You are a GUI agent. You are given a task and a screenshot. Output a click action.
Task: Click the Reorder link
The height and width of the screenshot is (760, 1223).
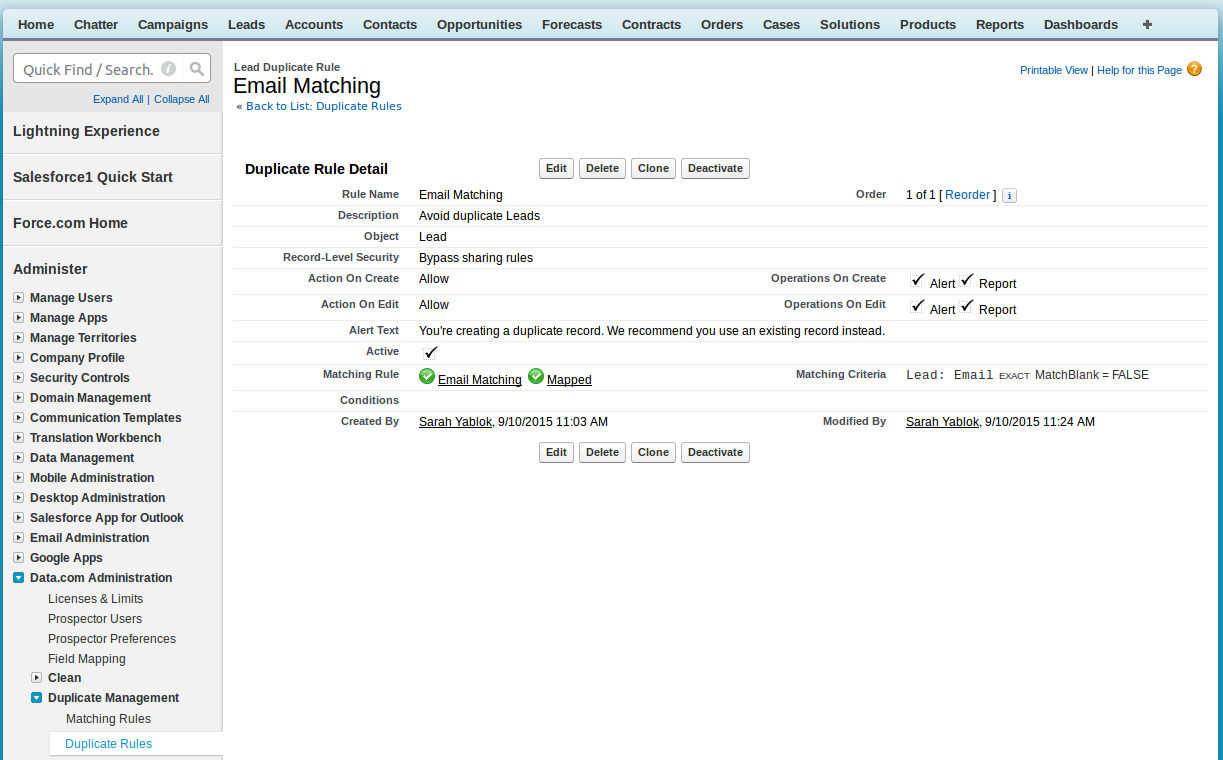point(968,195)
